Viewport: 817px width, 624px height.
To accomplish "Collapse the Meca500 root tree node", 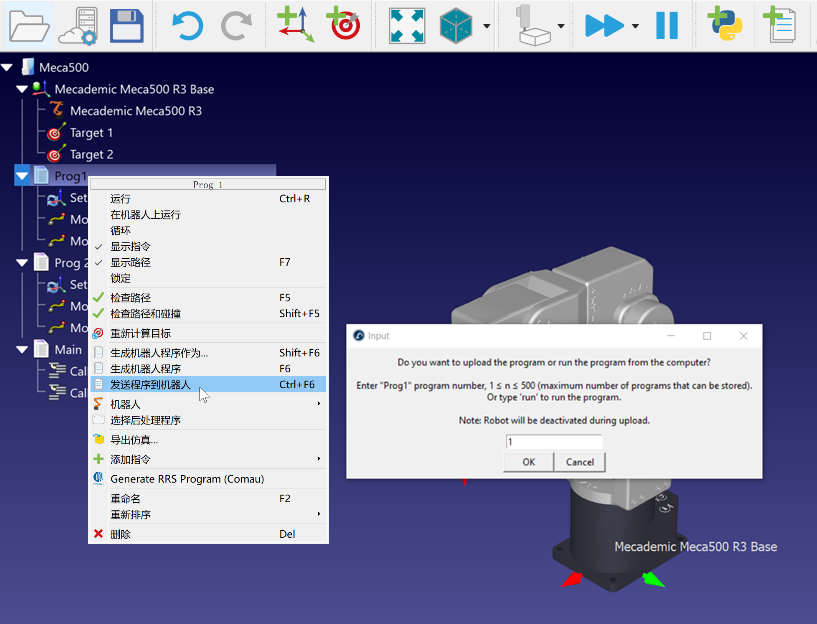I will click(8, 68).
